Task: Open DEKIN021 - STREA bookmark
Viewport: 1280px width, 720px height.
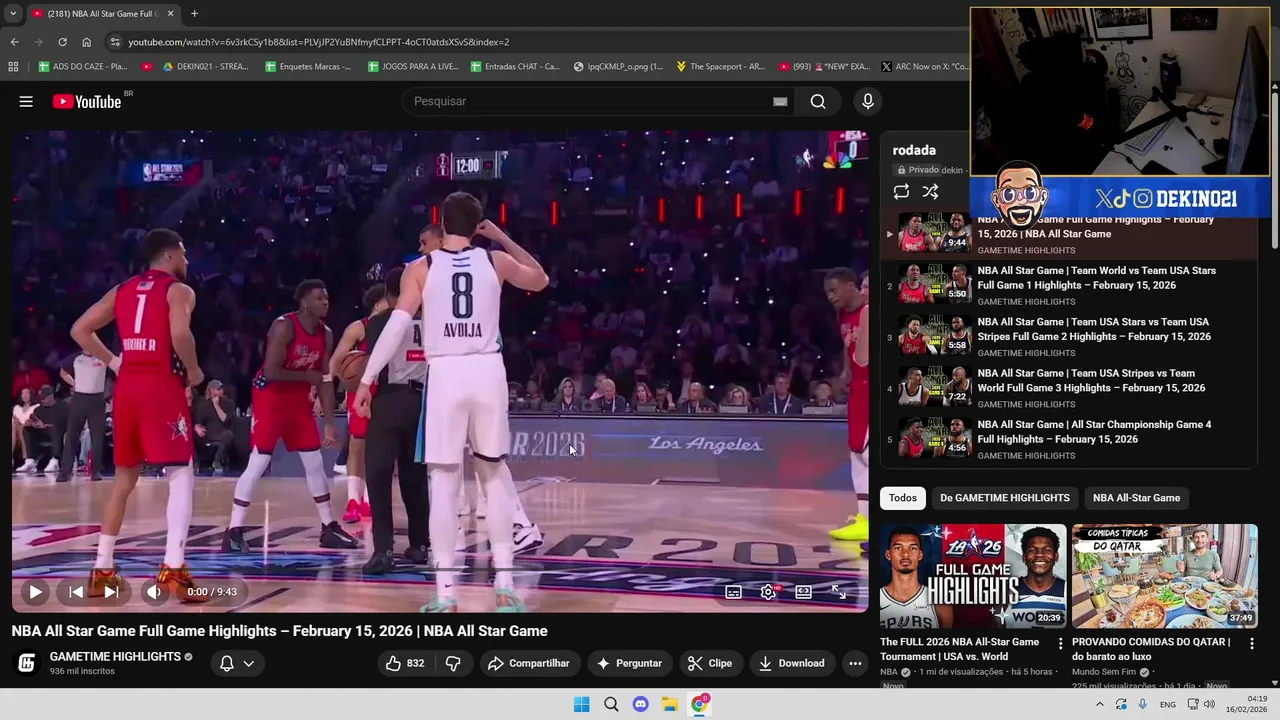Action: click(206, 67)
